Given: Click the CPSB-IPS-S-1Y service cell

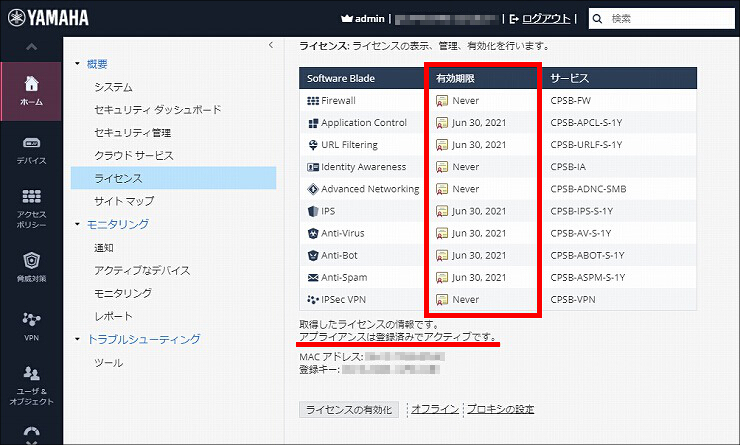Looking at the screenshot, I should [581, 211].
